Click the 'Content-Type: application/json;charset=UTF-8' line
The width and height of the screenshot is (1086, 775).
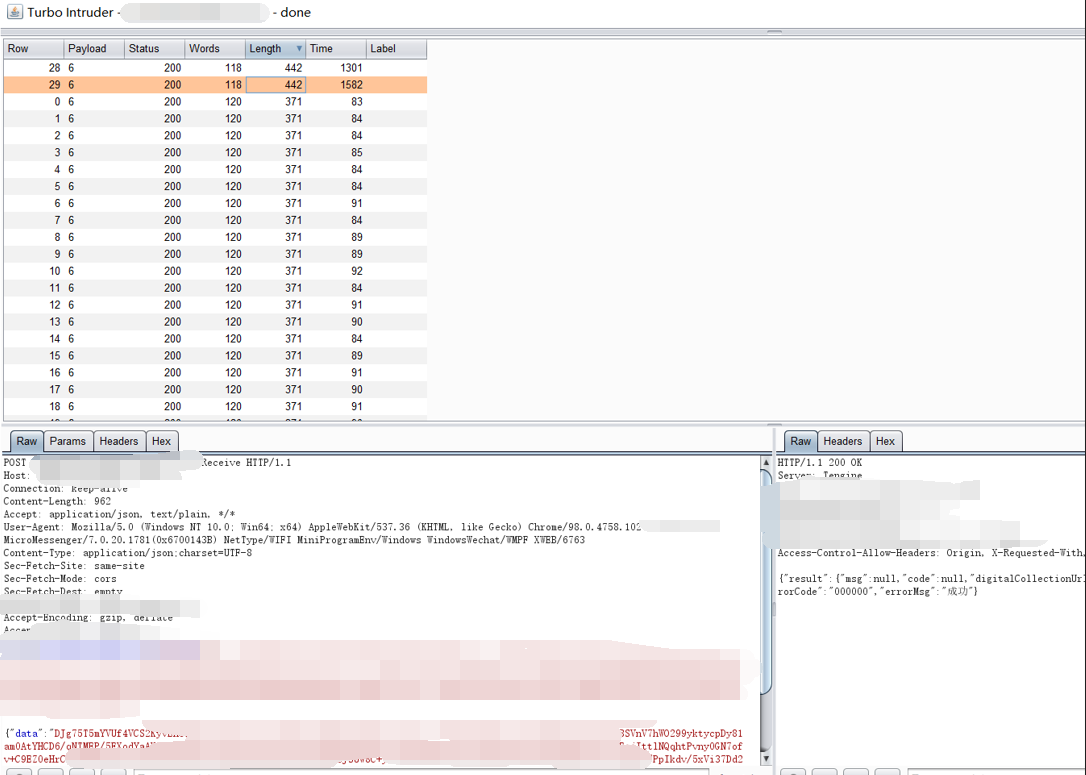pos(127,553)
